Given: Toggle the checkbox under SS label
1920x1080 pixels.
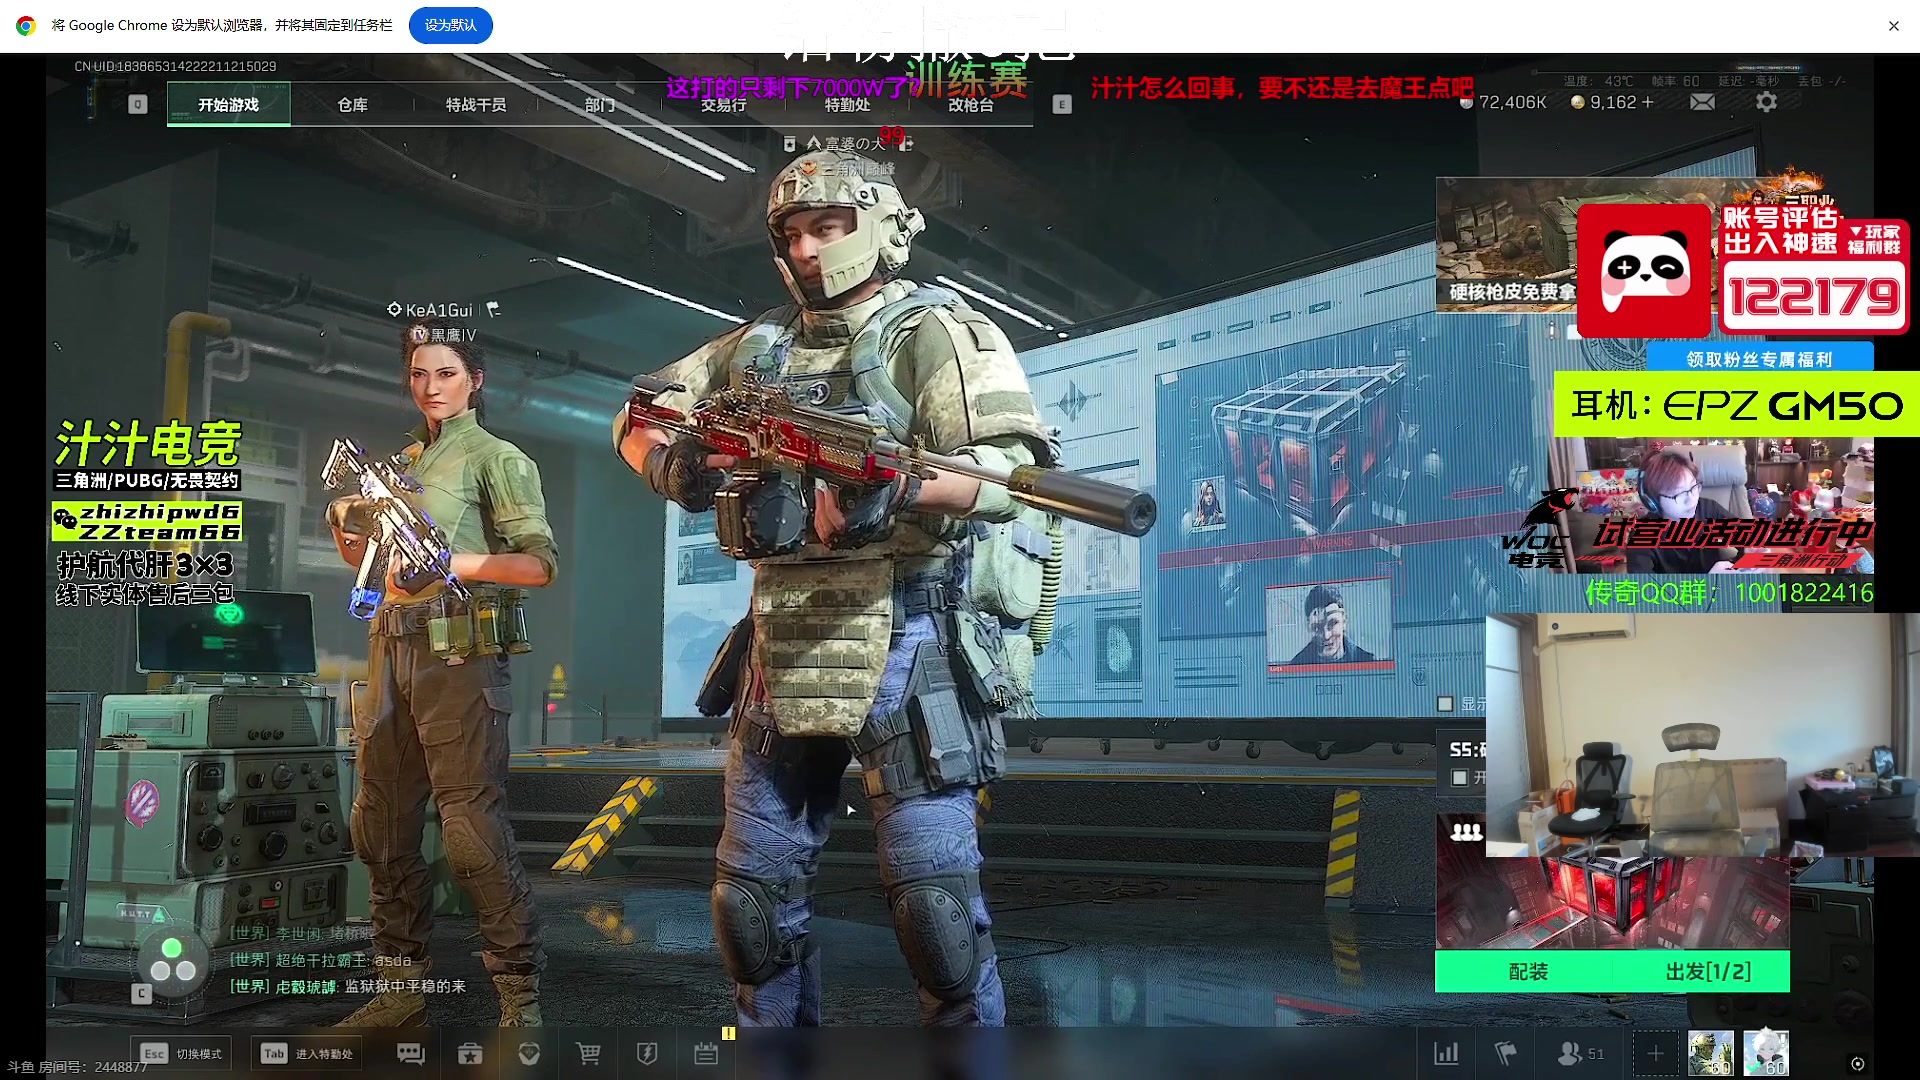Looking at the screenshot, I should click(1460, 778).
